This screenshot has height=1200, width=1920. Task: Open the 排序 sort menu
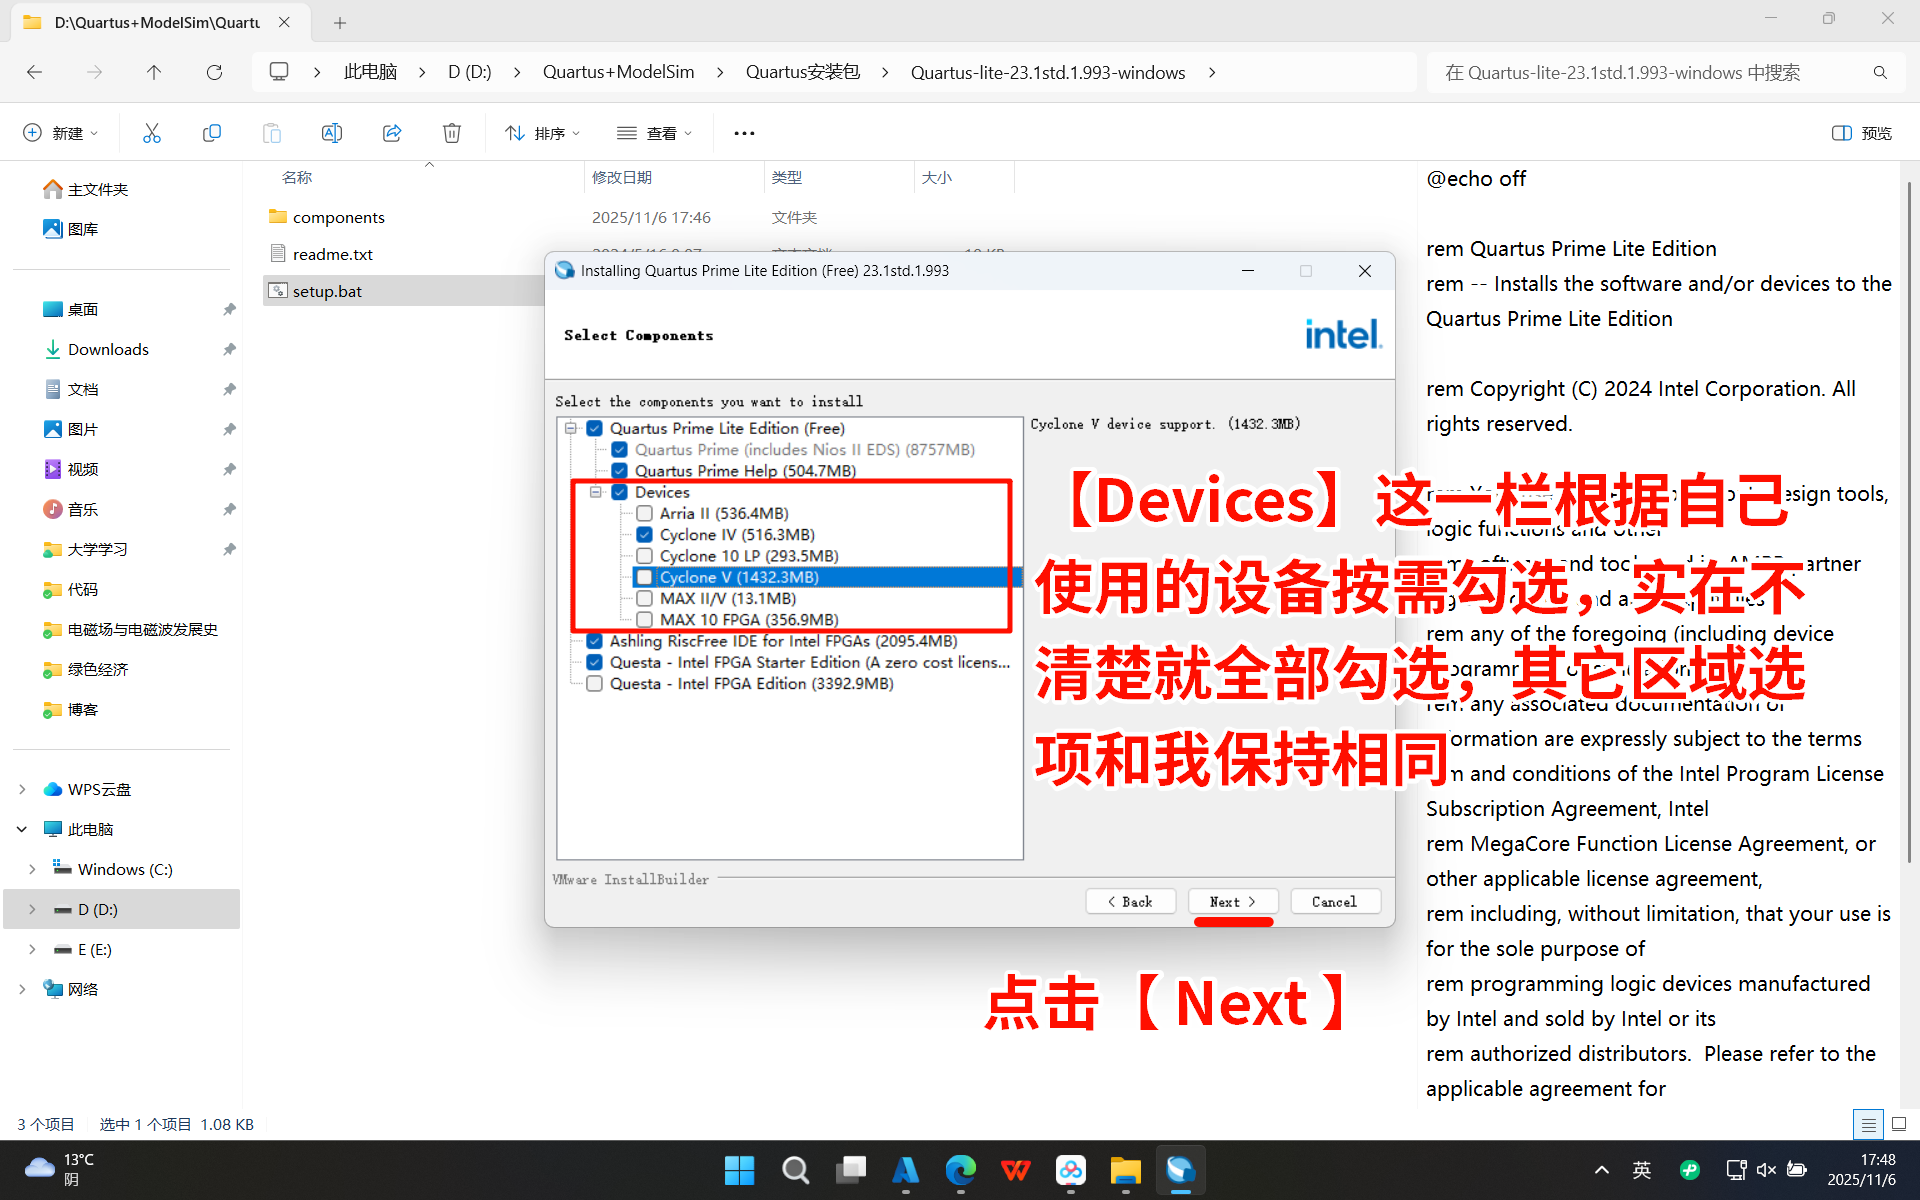tap(543, 133)
